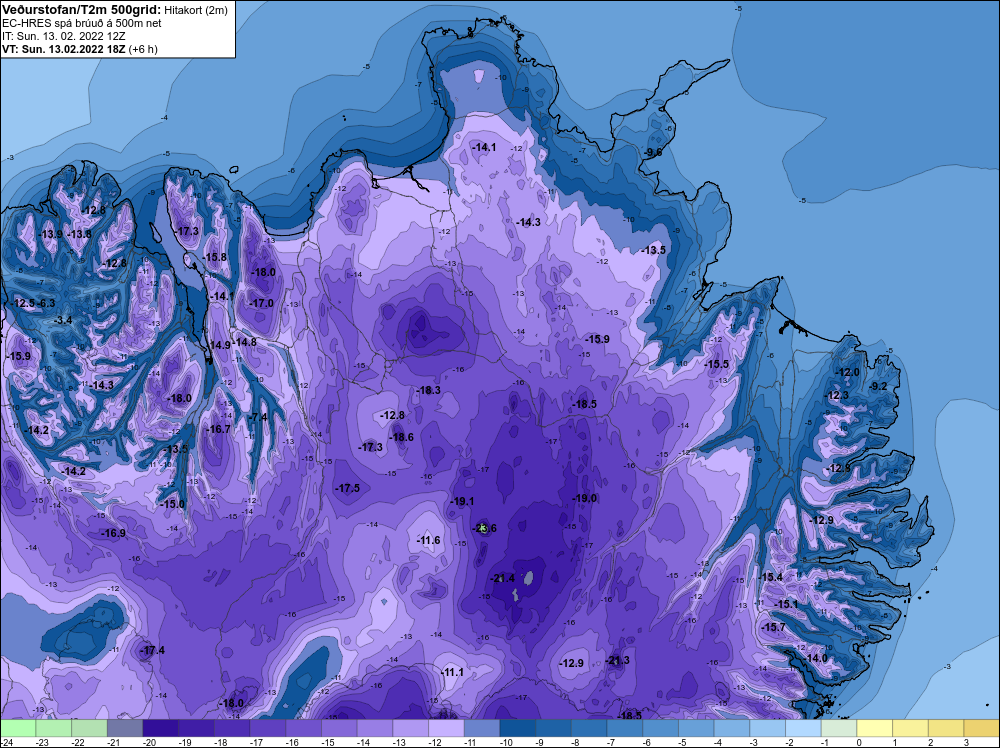The width and height of the screenshot is (1000, 748).
Task: Select the '-12.3' temperature reading
Action: 837,395
